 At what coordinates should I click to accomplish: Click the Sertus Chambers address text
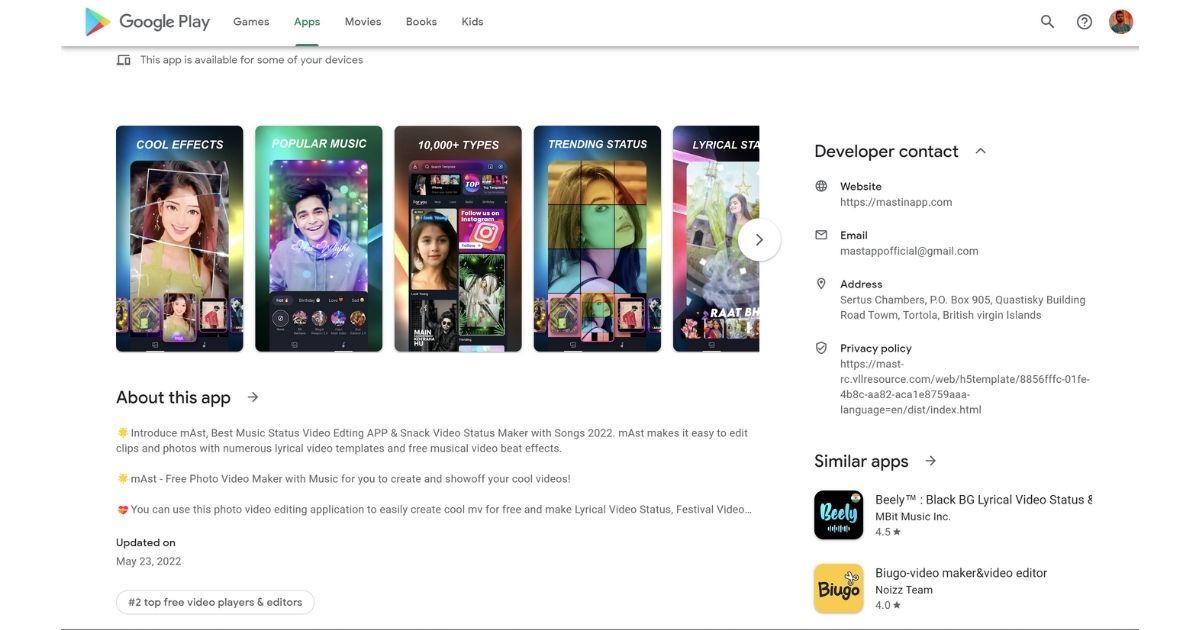(962, 307)
